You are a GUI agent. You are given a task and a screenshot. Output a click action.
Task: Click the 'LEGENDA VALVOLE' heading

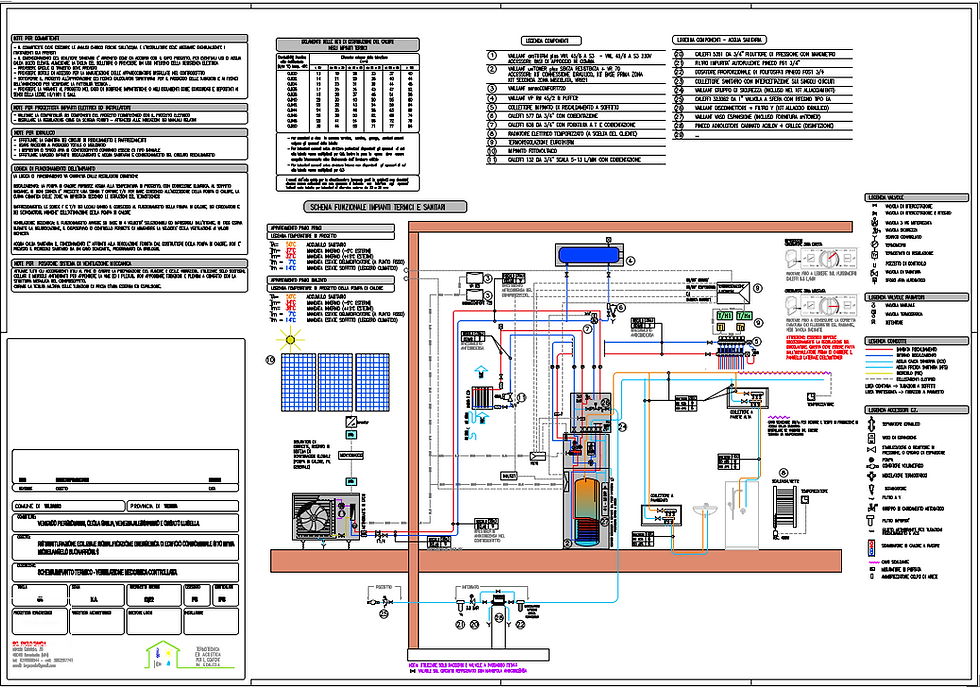click(x=917, y=197)
